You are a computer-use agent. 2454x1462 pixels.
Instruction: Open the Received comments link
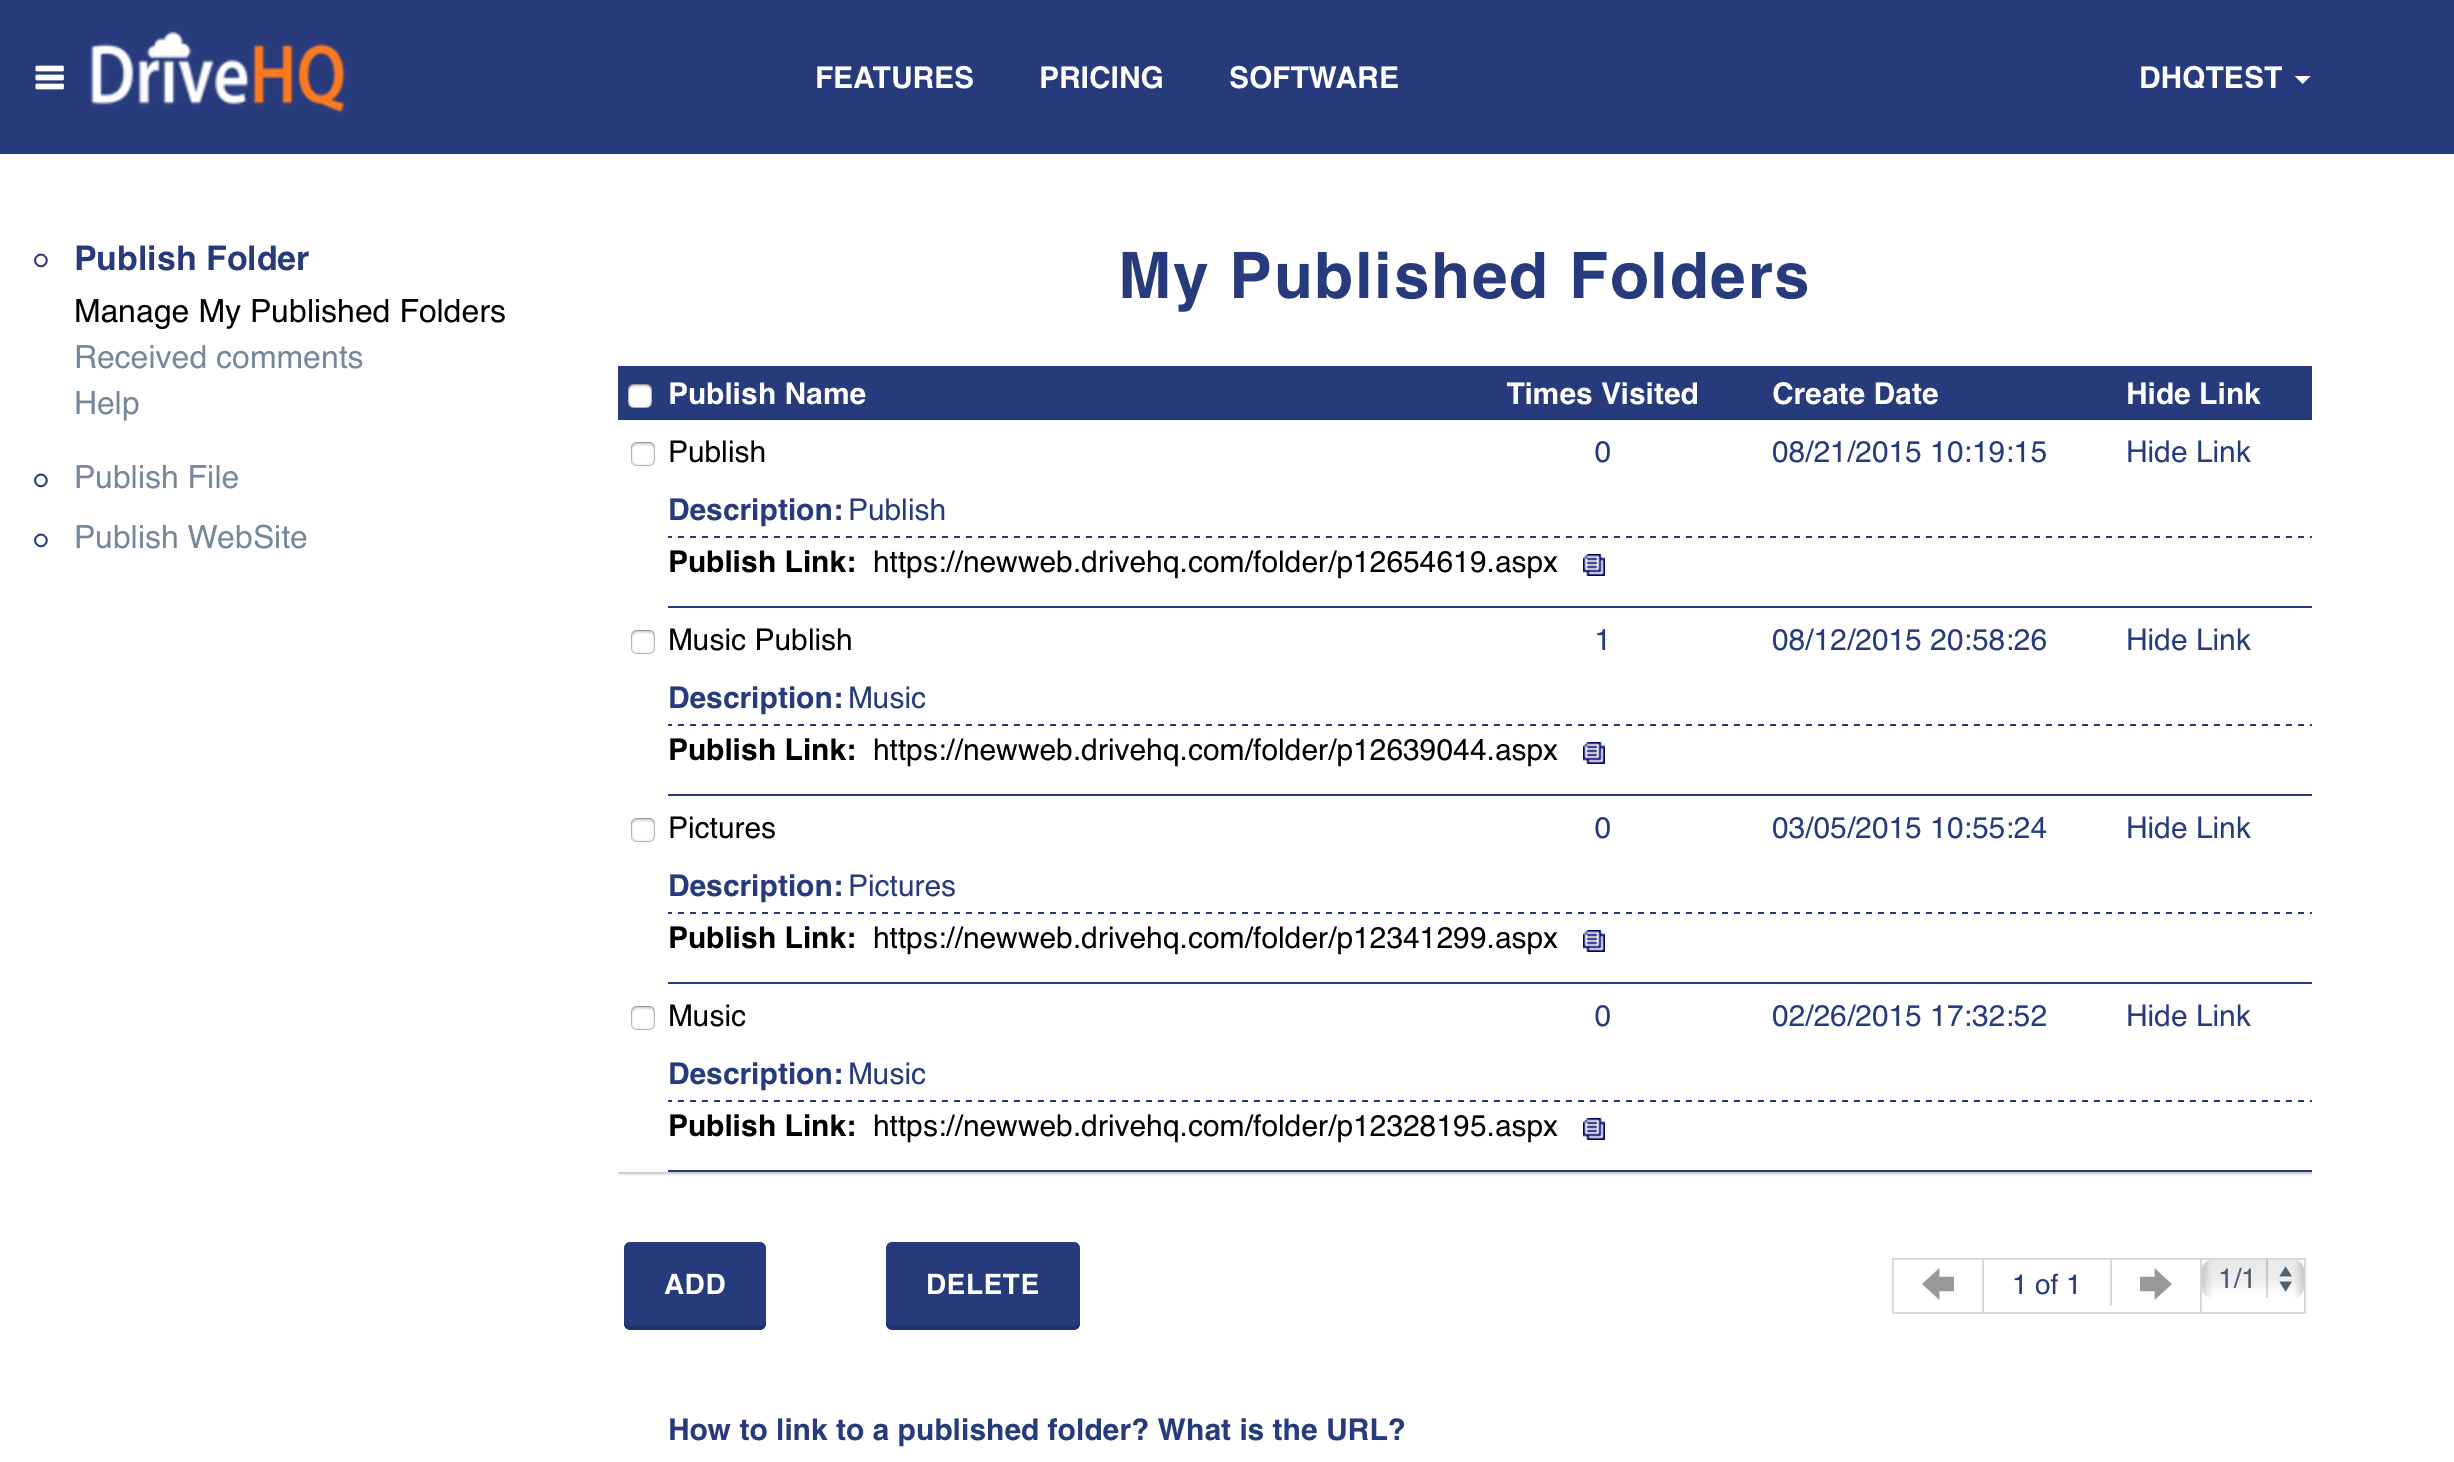218,357
